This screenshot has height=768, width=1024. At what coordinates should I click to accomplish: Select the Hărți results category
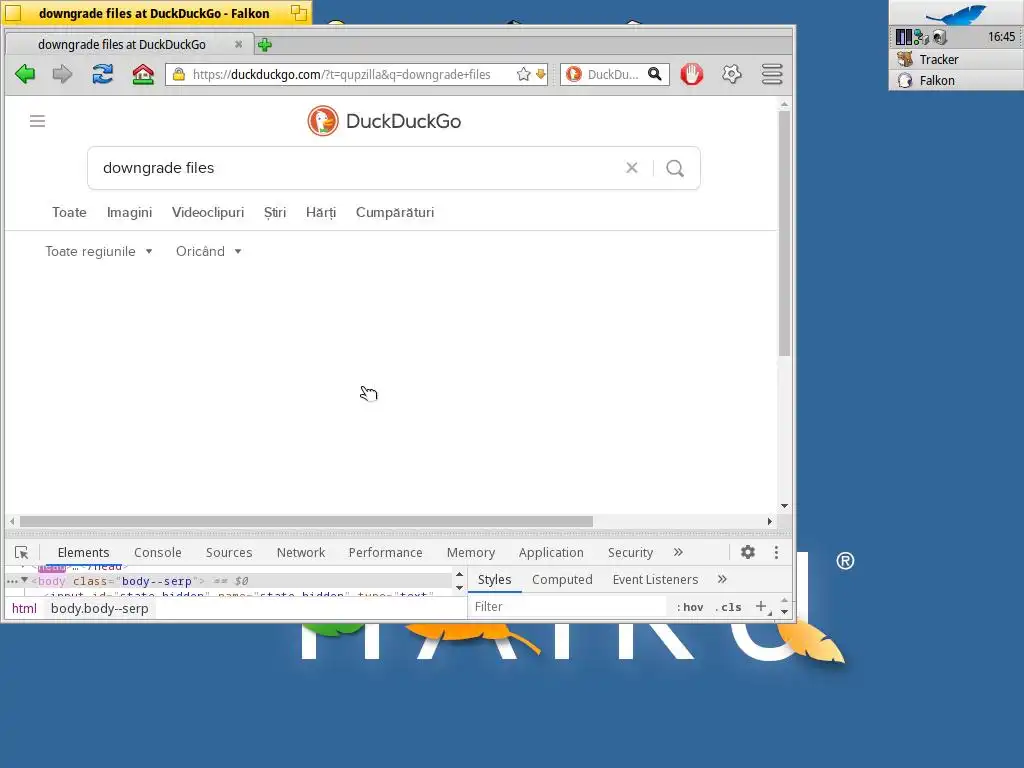(321, 212)
